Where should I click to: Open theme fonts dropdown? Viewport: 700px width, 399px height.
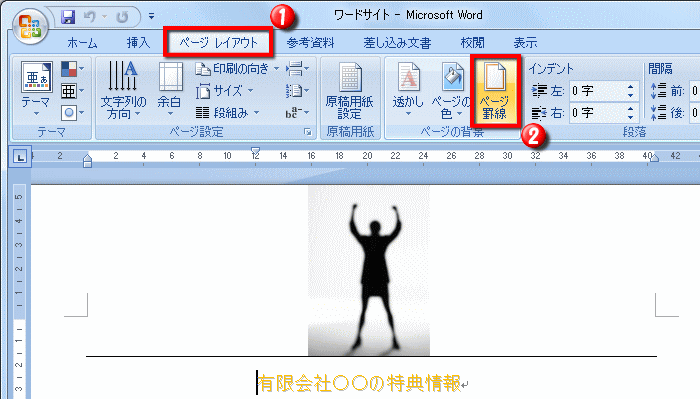click(x=72, y=91)
